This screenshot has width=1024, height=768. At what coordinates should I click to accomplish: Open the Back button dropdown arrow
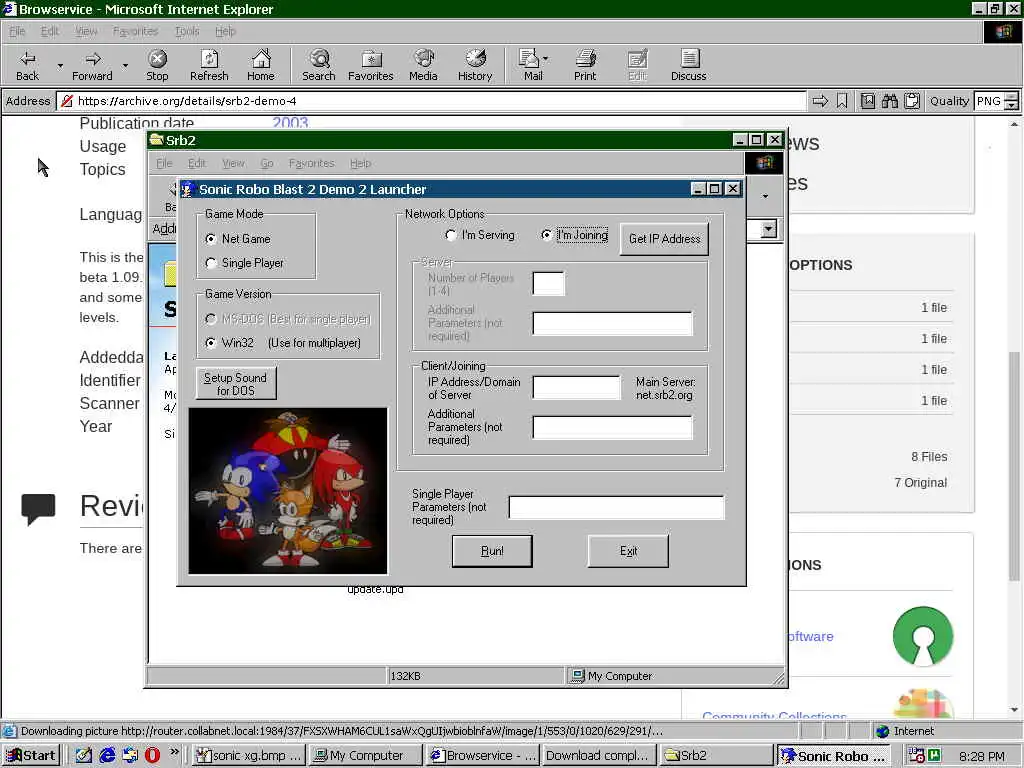pyautogui.click(x=60, y=65)
